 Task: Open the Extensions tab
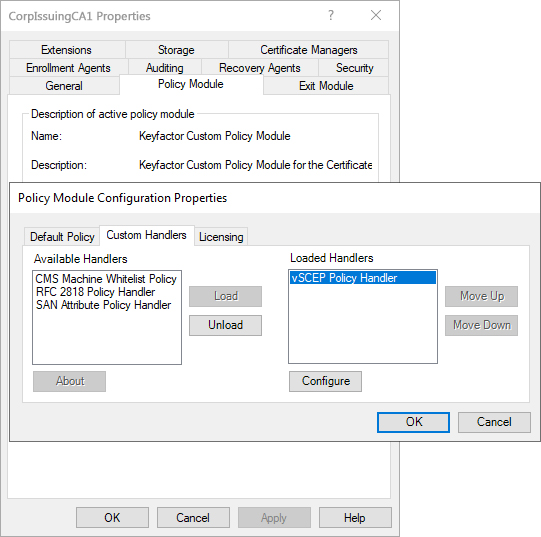(67, 50)
